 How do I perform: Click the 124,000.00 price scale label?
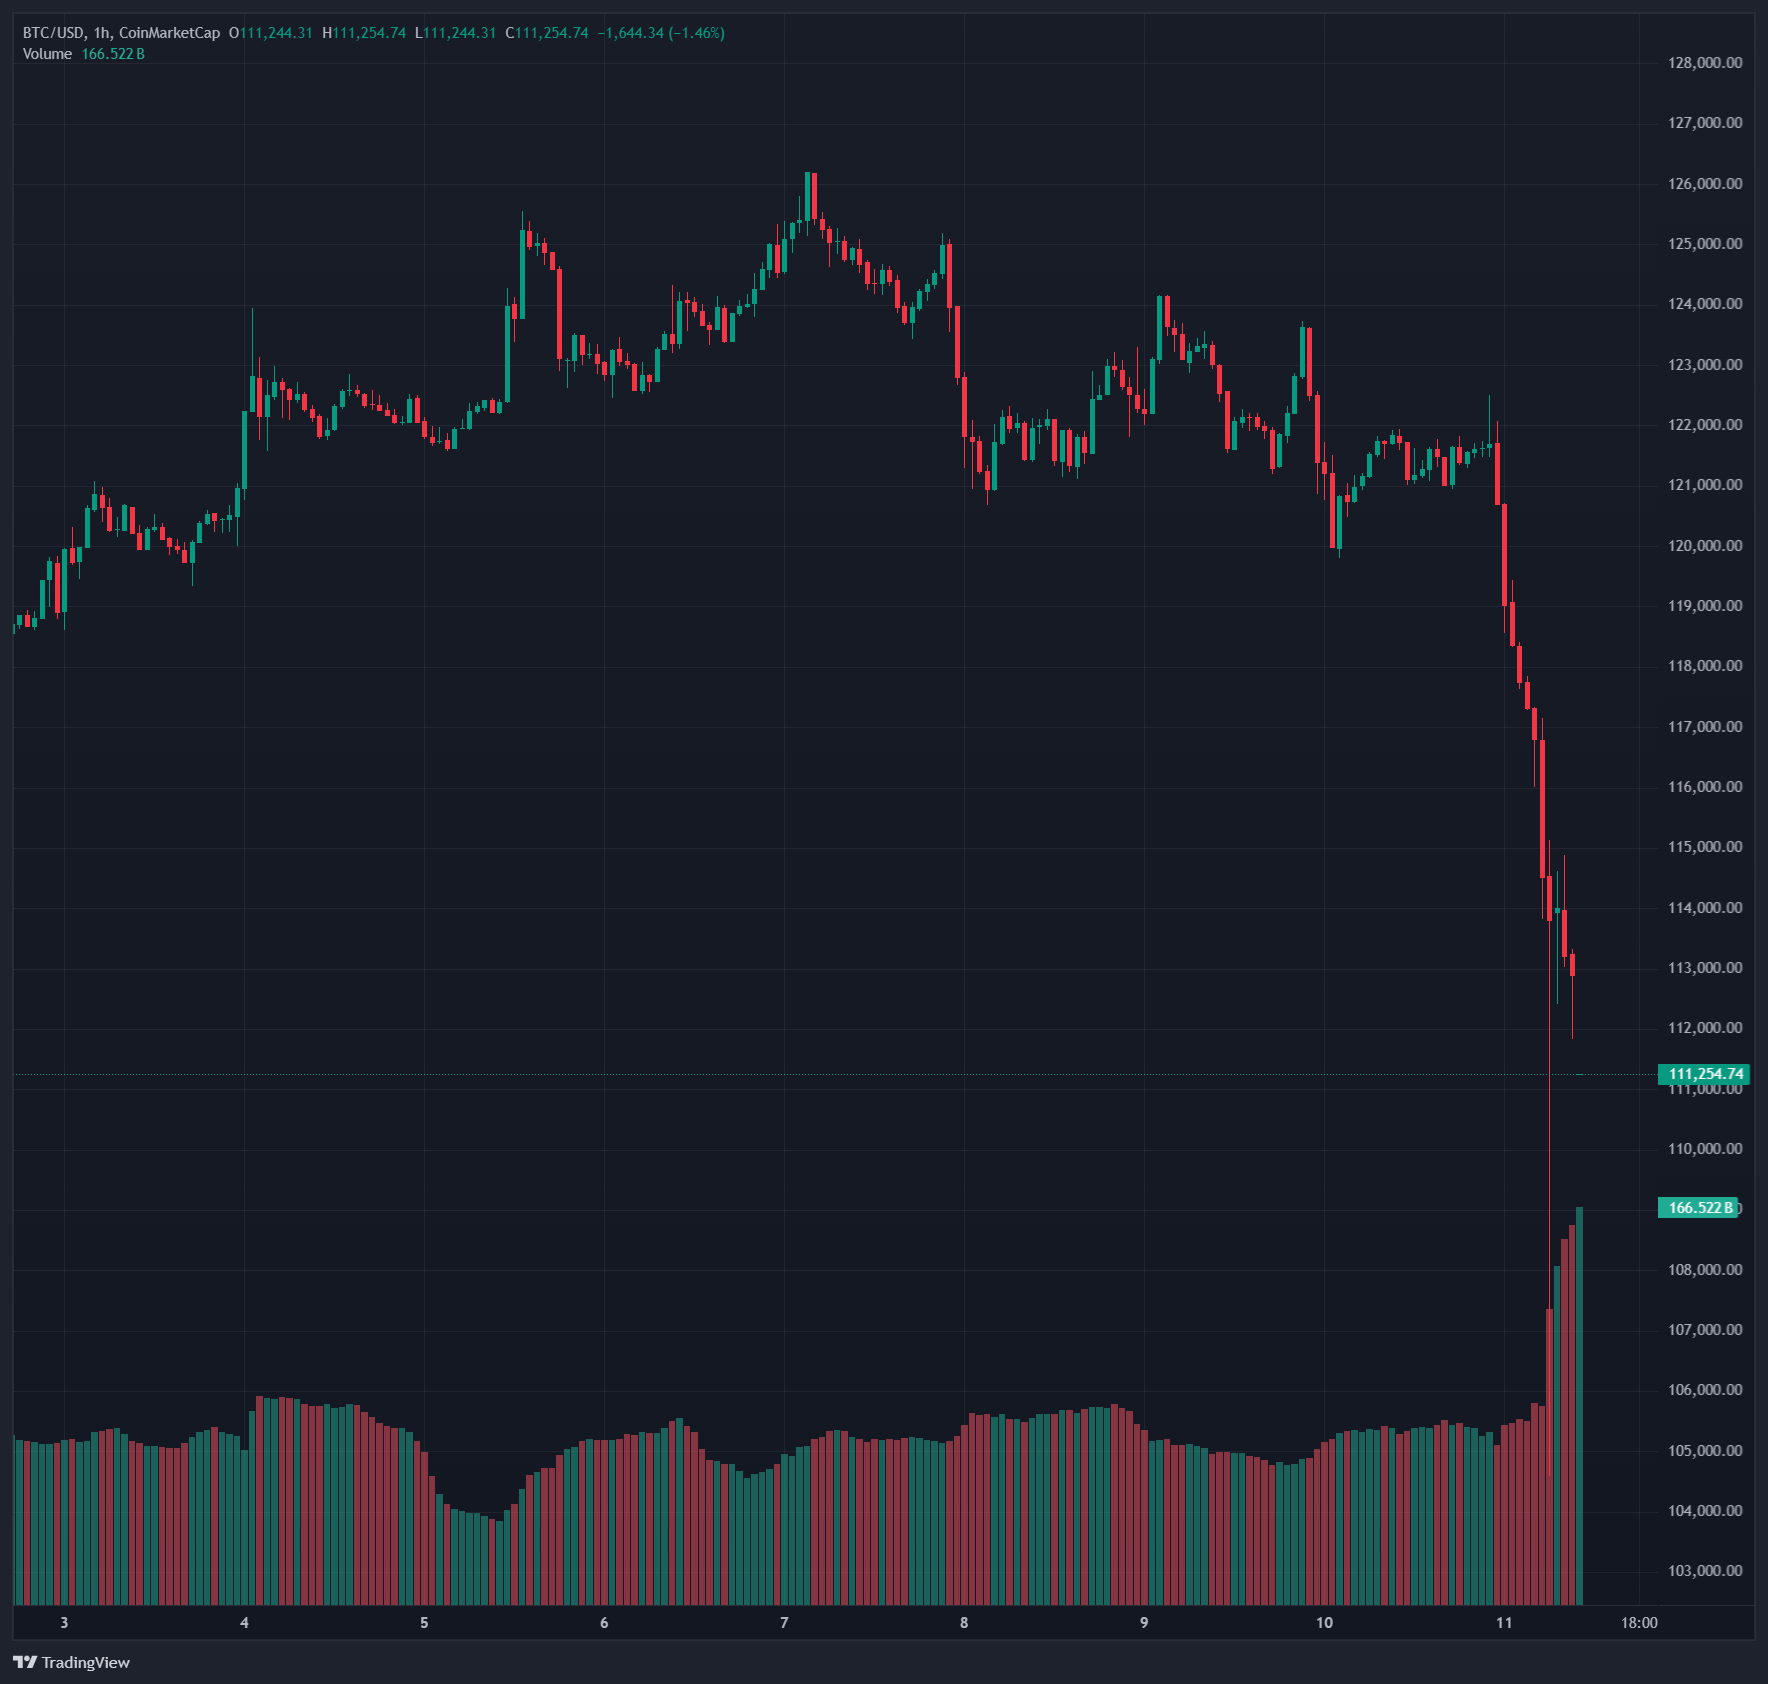(1705, 304)
